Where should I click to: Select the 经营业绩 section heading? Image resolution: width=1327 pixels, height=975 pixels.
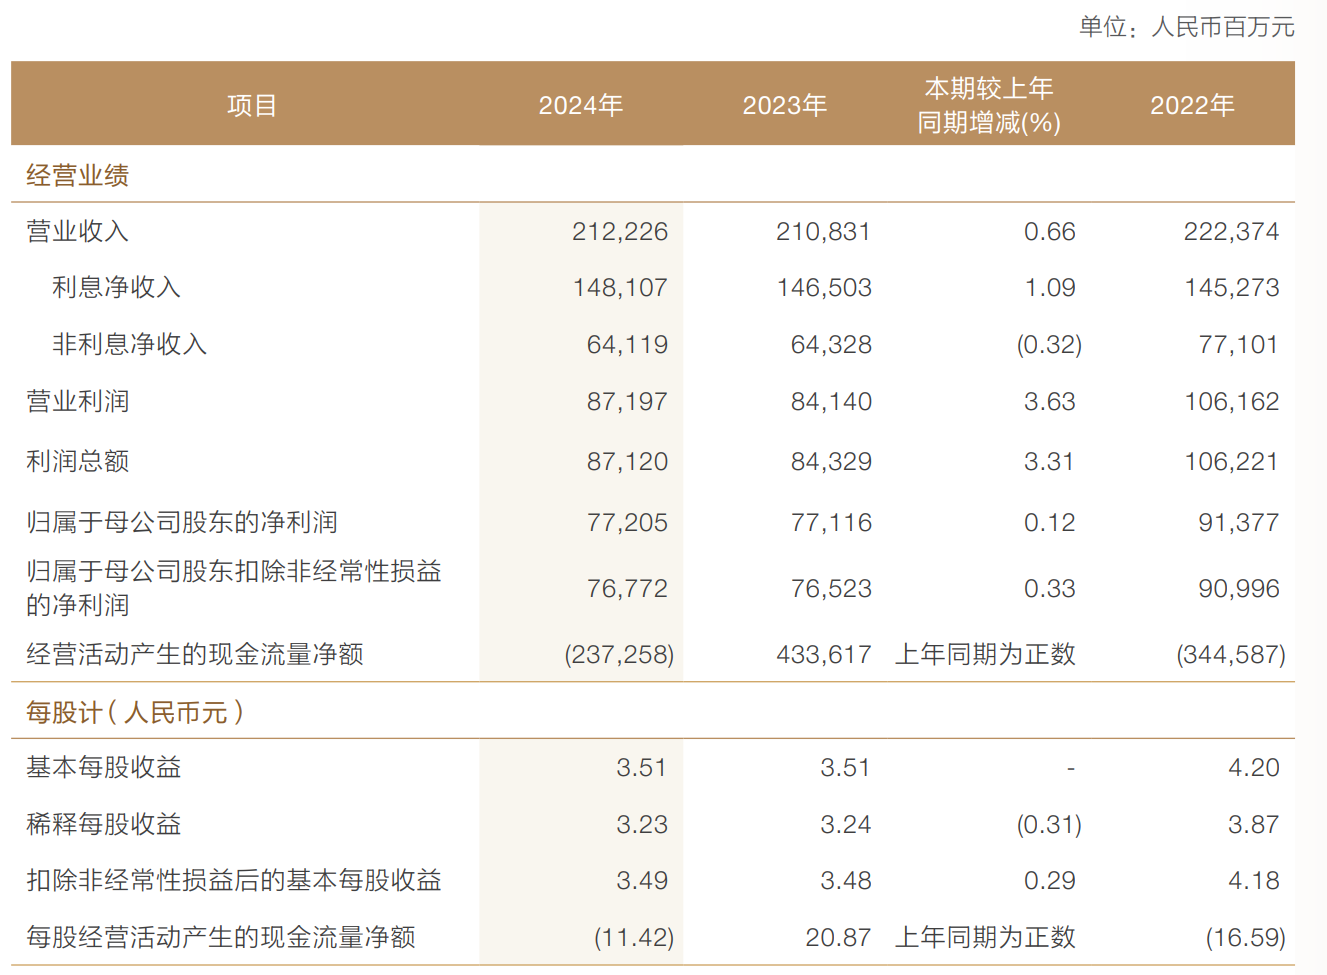78,176
